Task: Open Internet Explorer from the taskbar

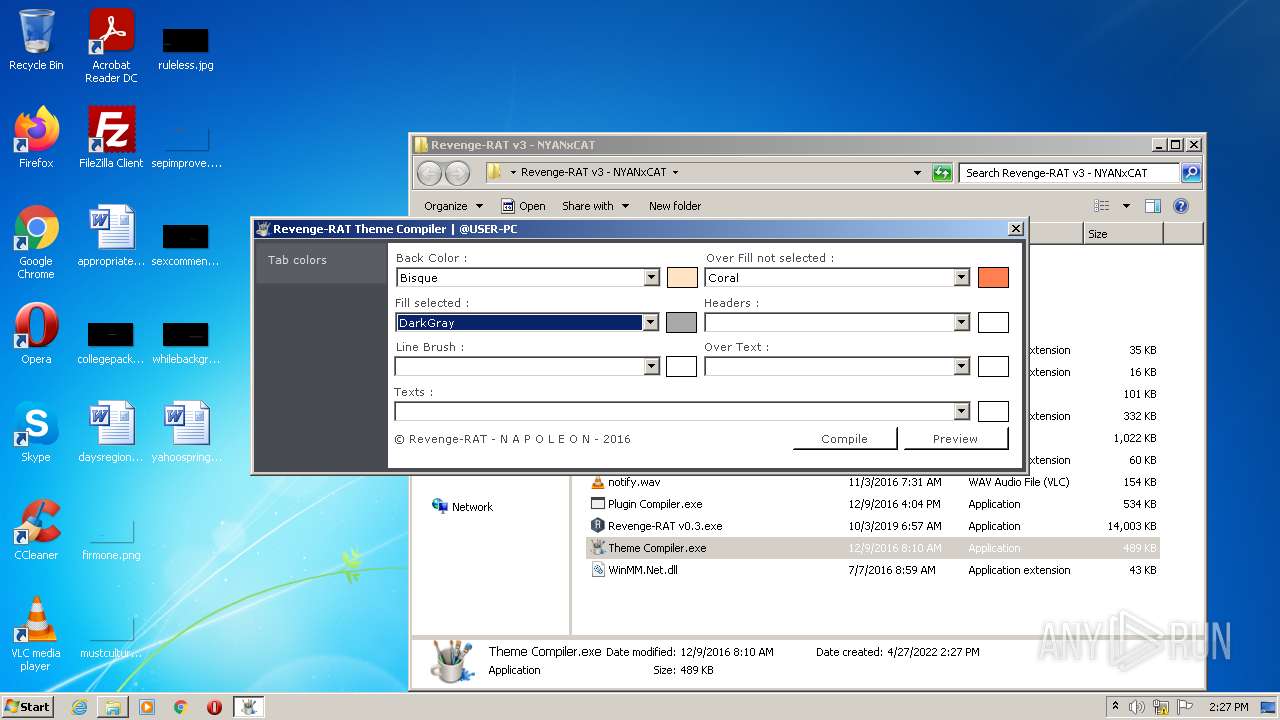Action: tap(79, 707)
